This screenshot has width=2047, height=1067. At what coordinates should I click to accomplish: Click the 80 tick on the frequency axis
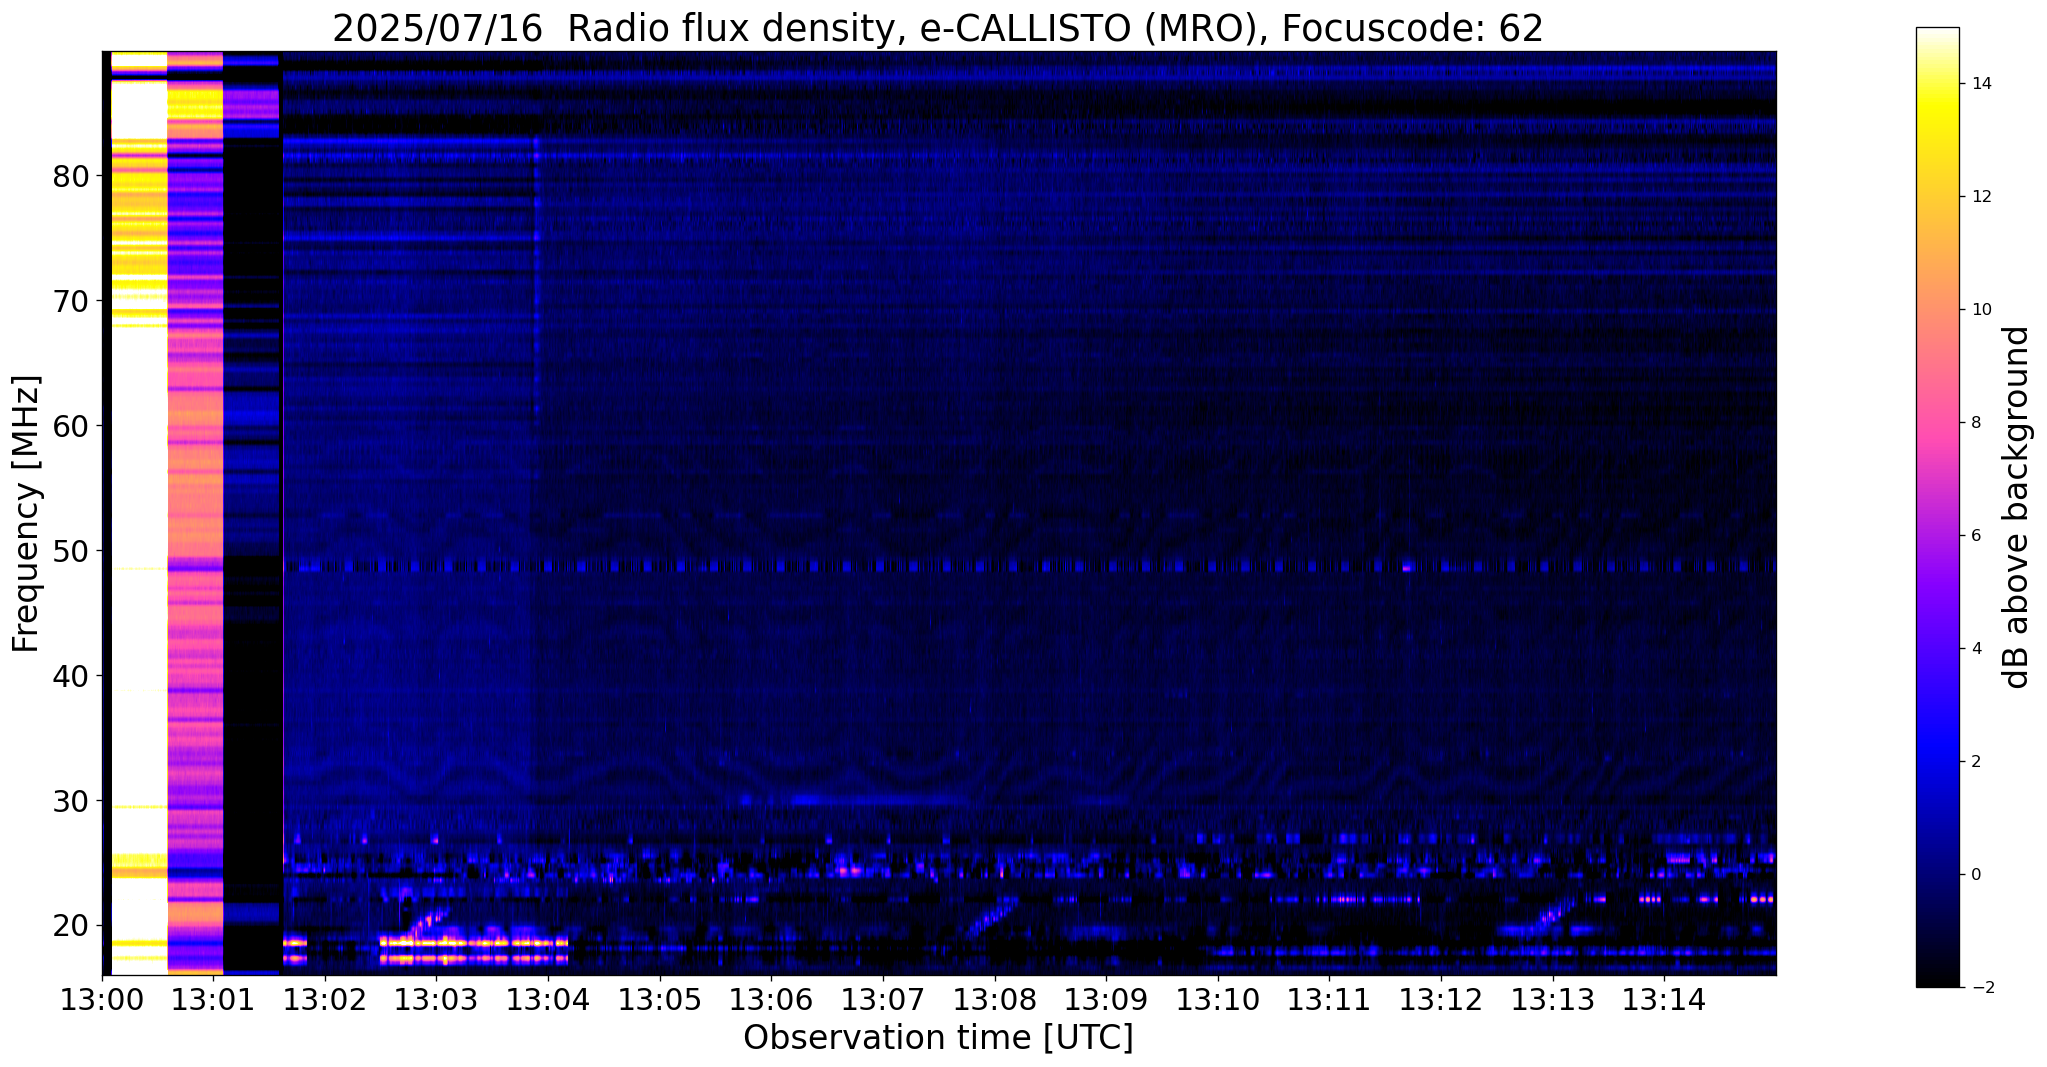[x=71, y=177]
